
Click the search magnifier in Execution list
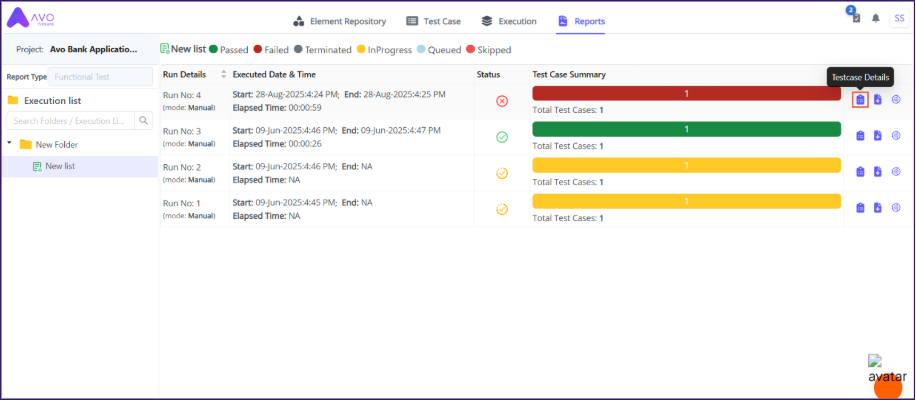(x=144, y=121)
